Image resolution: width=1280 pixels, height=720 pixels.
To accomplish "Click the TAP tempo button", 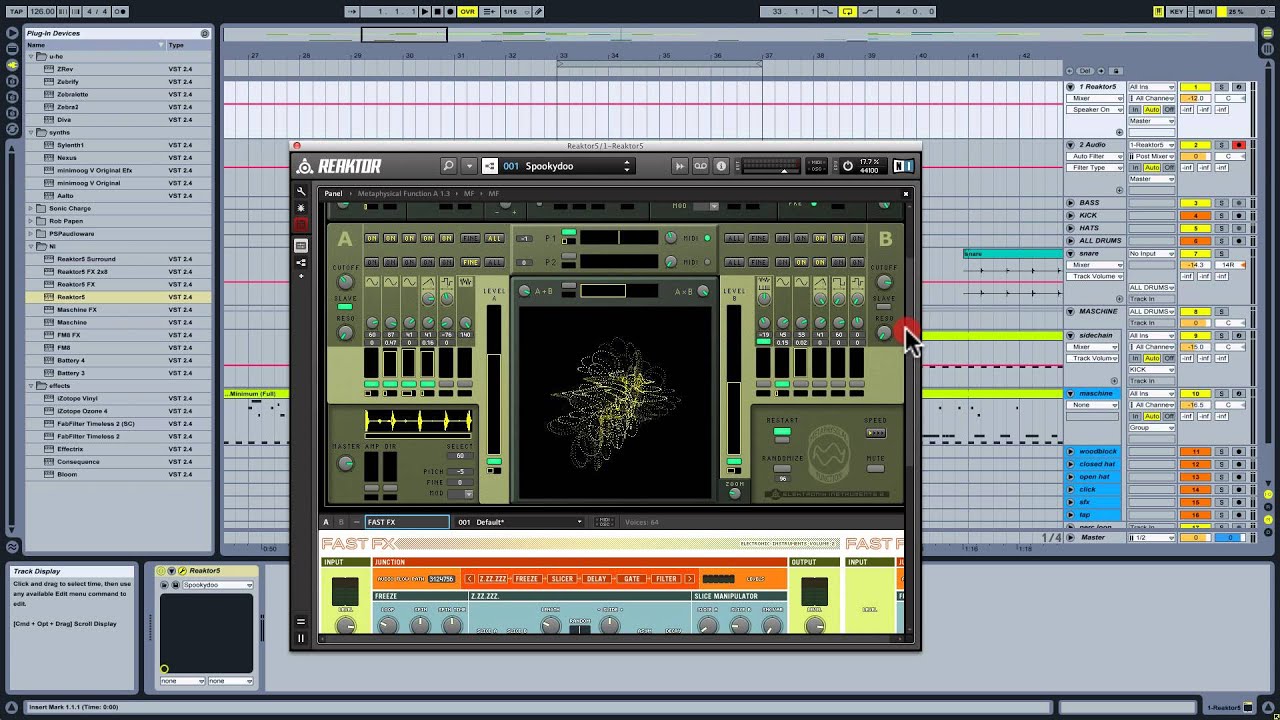I will 17,12.
